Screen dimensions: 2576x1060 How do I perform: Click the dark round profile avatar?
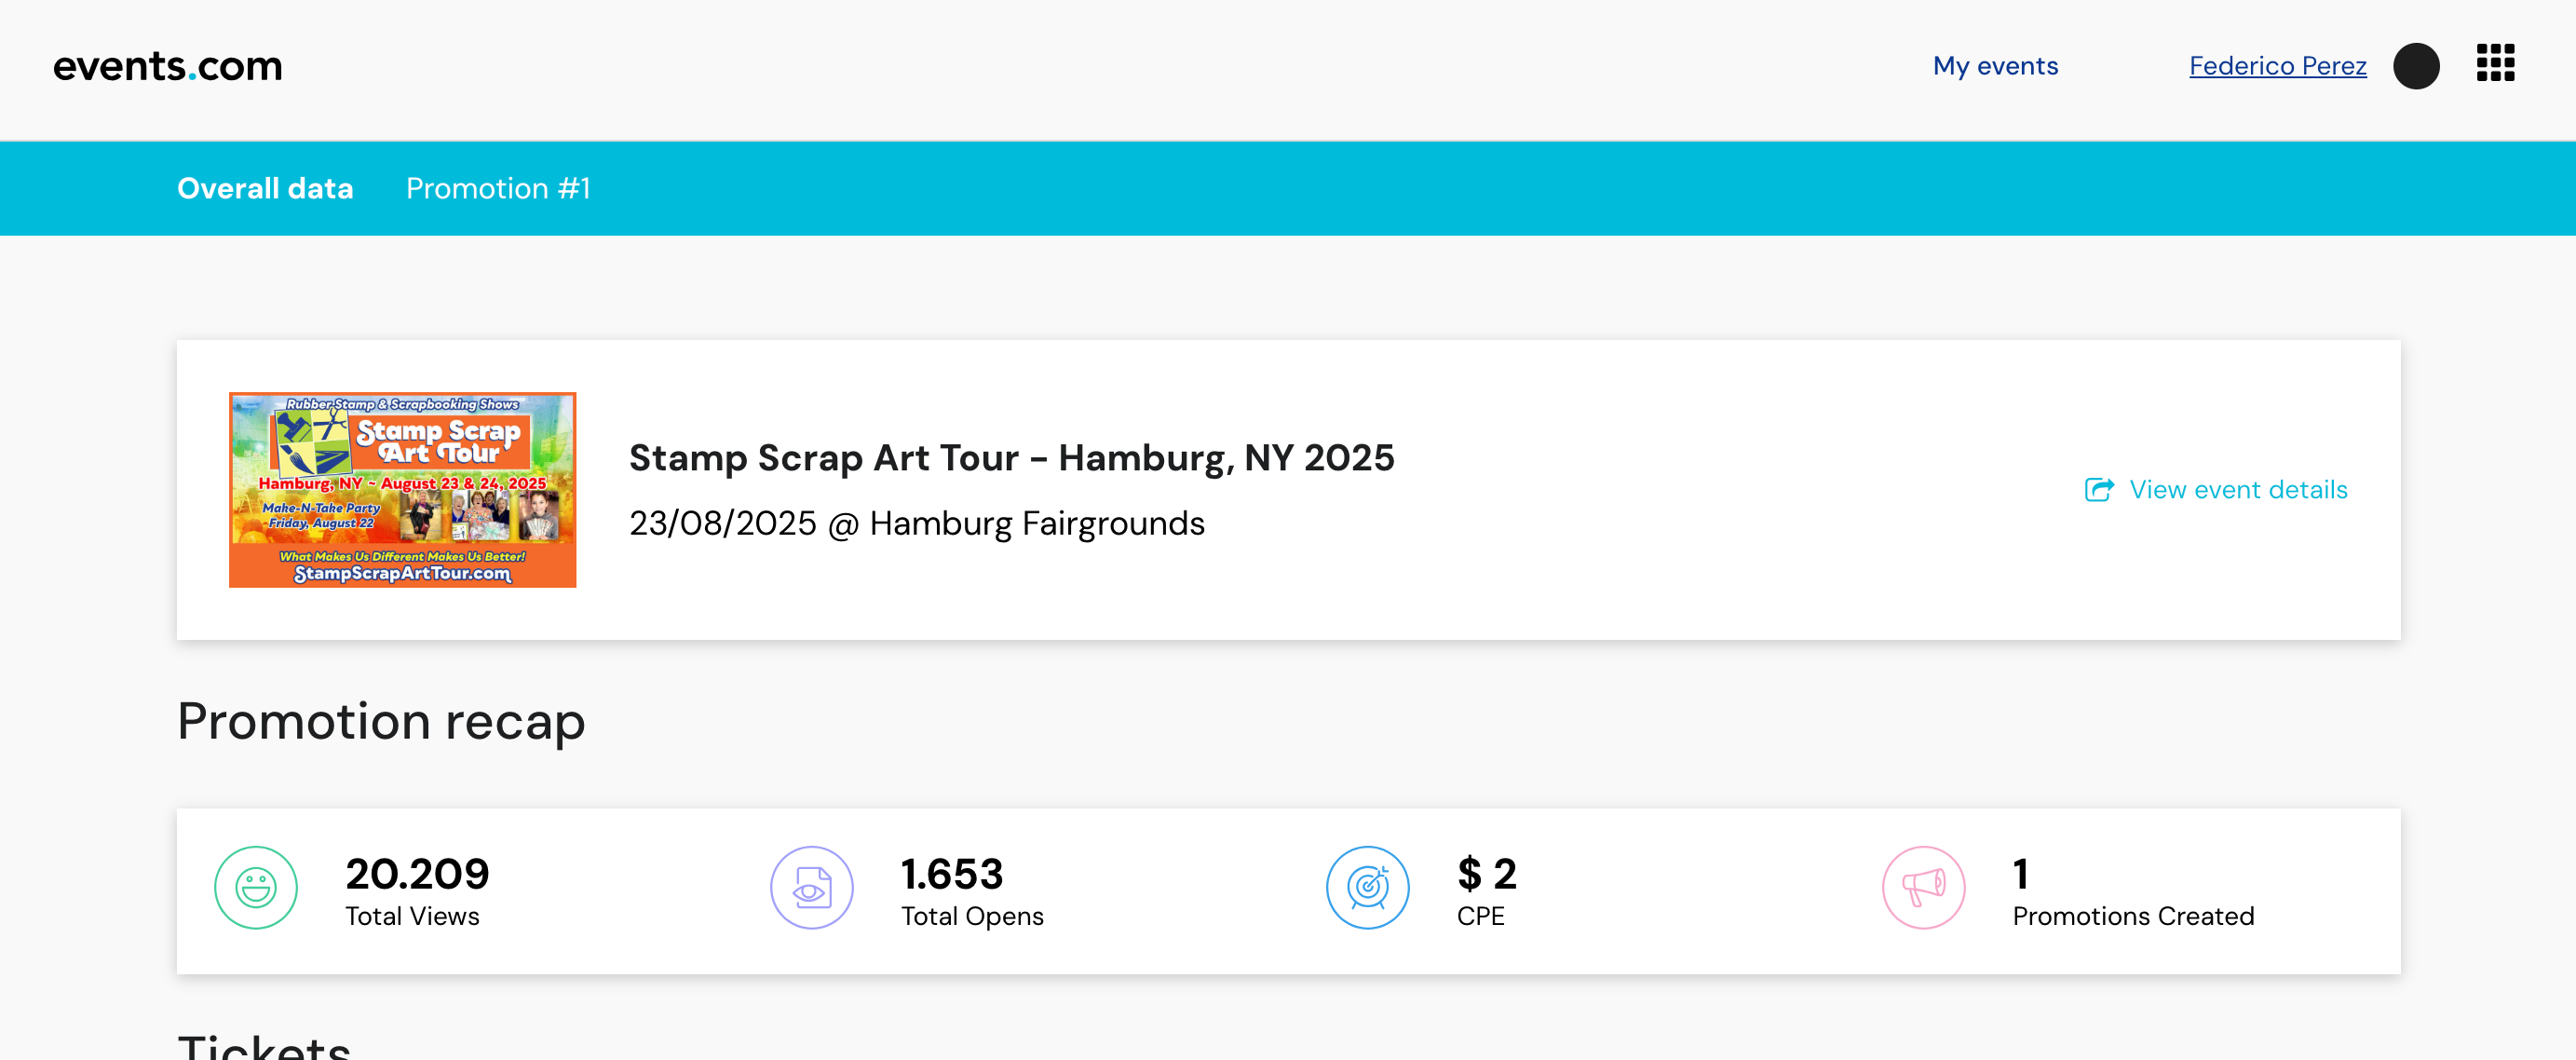click(2415, 66)
